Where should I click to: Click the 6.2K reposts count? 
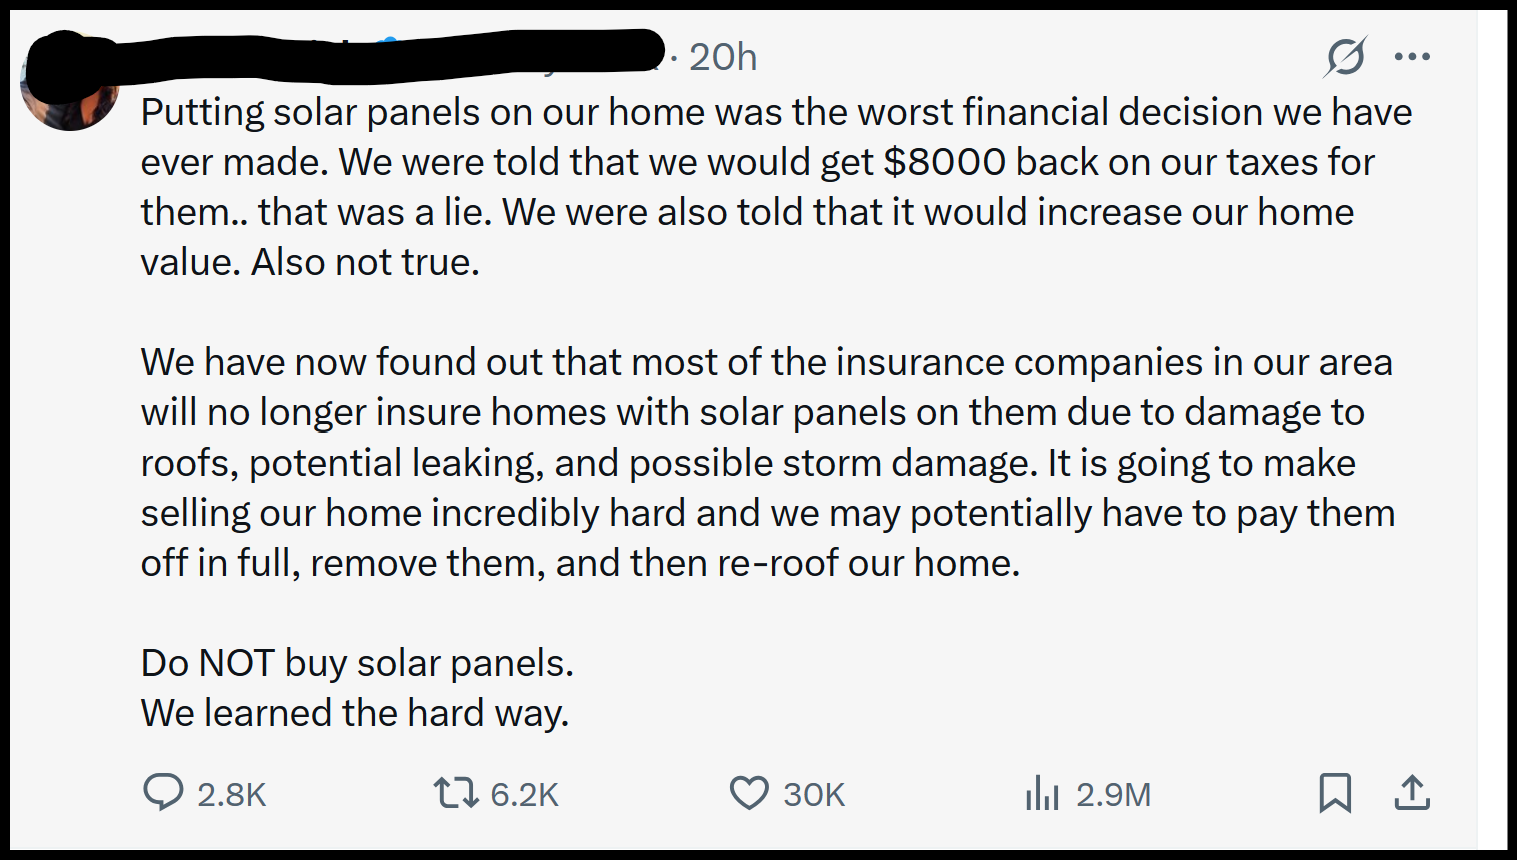525,795
